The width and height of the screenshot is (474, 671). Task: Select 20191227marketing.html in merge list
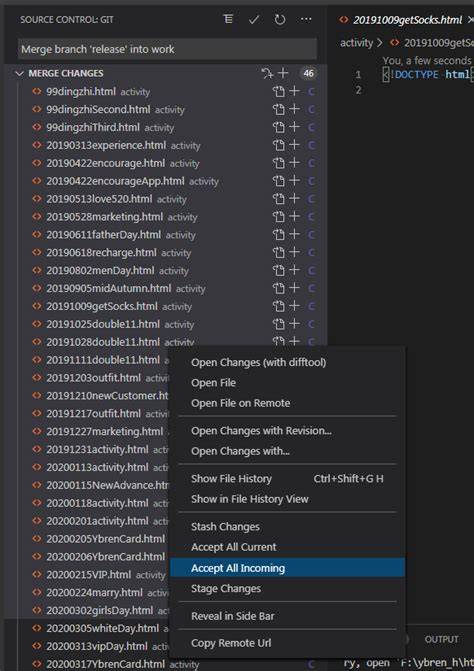[x=104, y=431]
